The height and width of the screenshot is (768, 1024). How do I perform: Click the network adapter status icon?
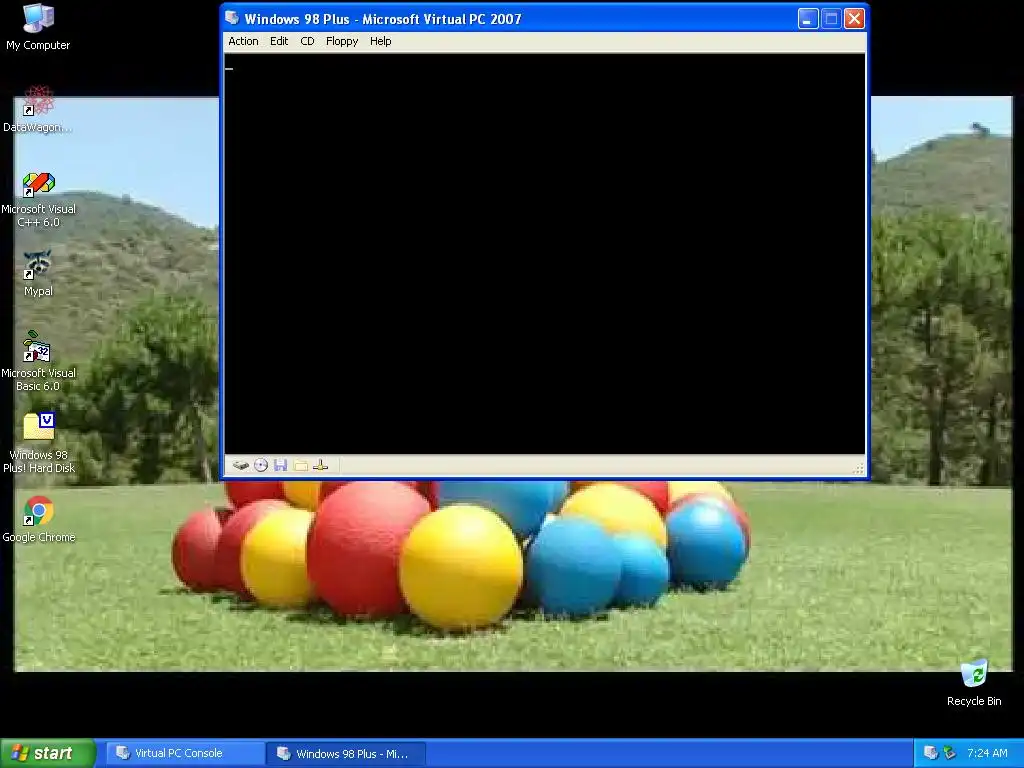320,465
